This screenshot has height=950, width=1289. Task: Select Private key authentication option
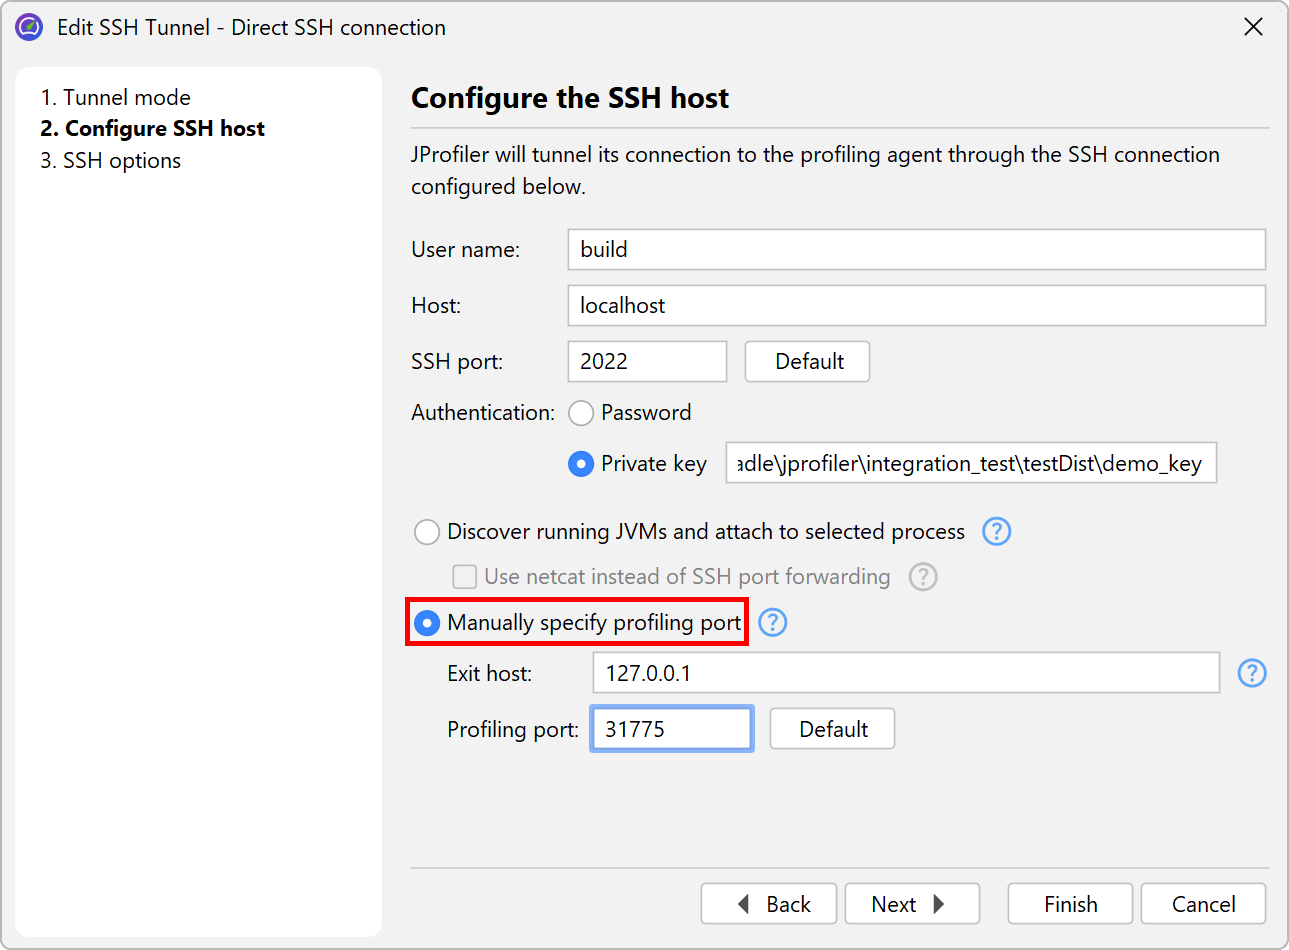click(581, 464)
